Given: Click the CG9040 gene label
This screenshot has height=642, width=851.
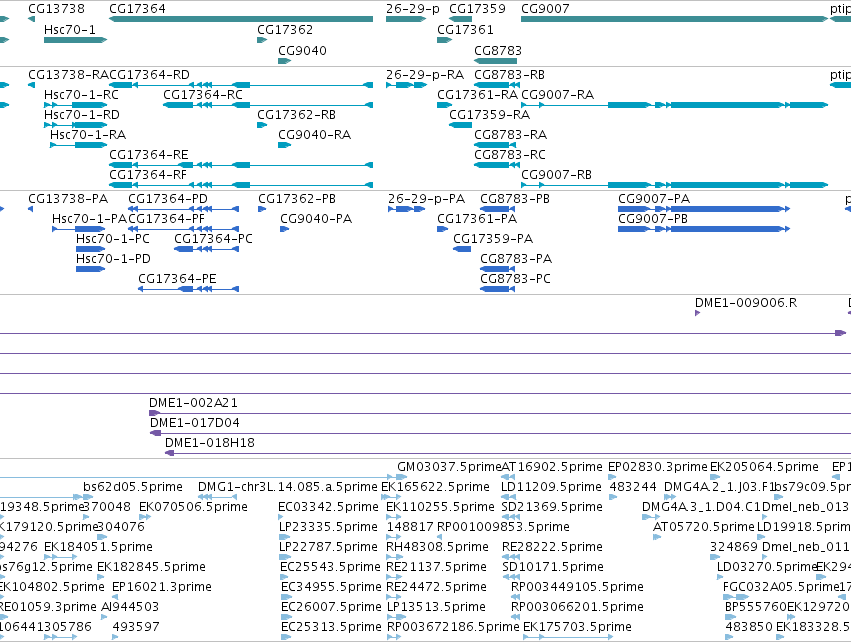Looking at the screenshot, I should coord(302,50).
